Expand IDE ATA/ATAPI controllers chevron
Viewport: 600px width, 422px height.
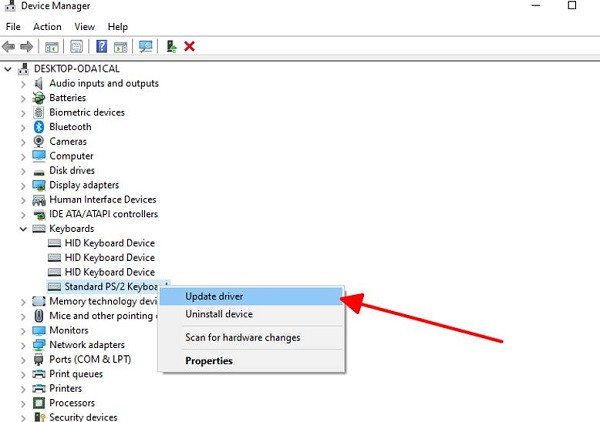point(23,215)
